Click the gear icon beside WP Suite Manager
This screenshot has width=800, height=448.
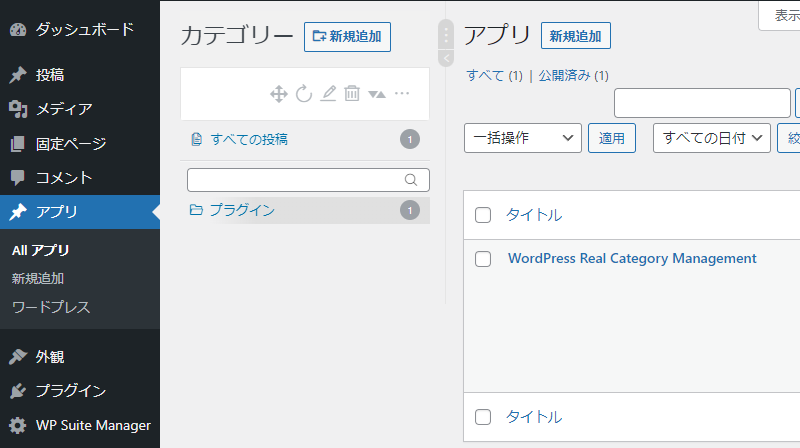point(18,426)
